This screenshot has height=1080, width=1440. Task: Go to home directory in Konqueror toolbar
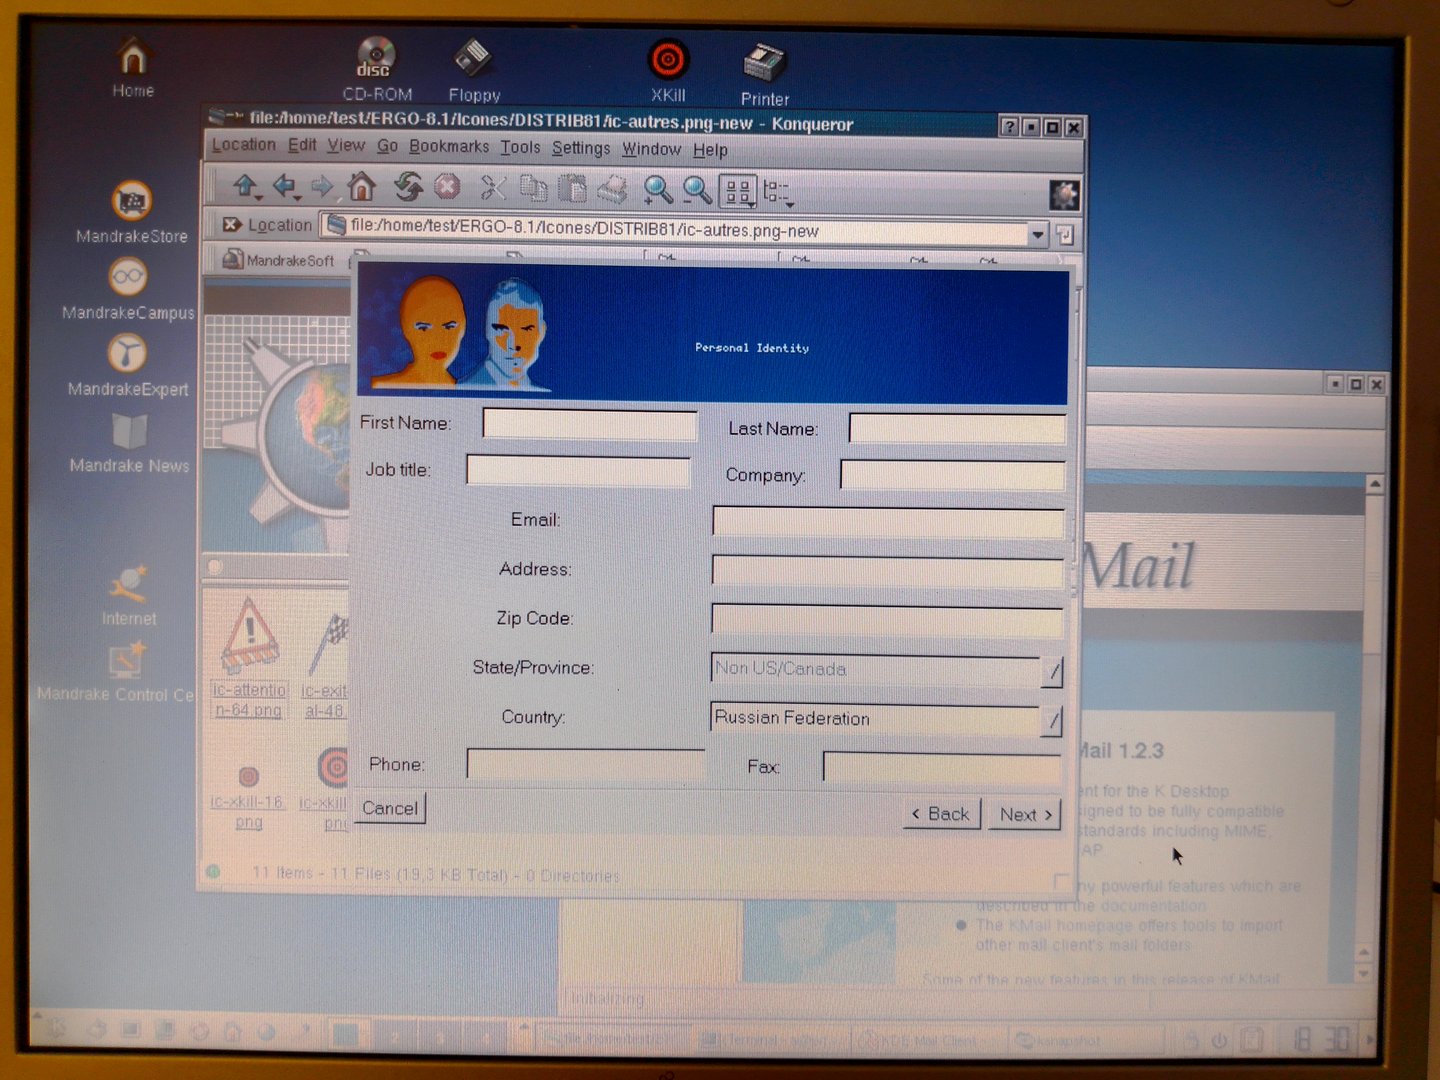[x=361, y=186]
